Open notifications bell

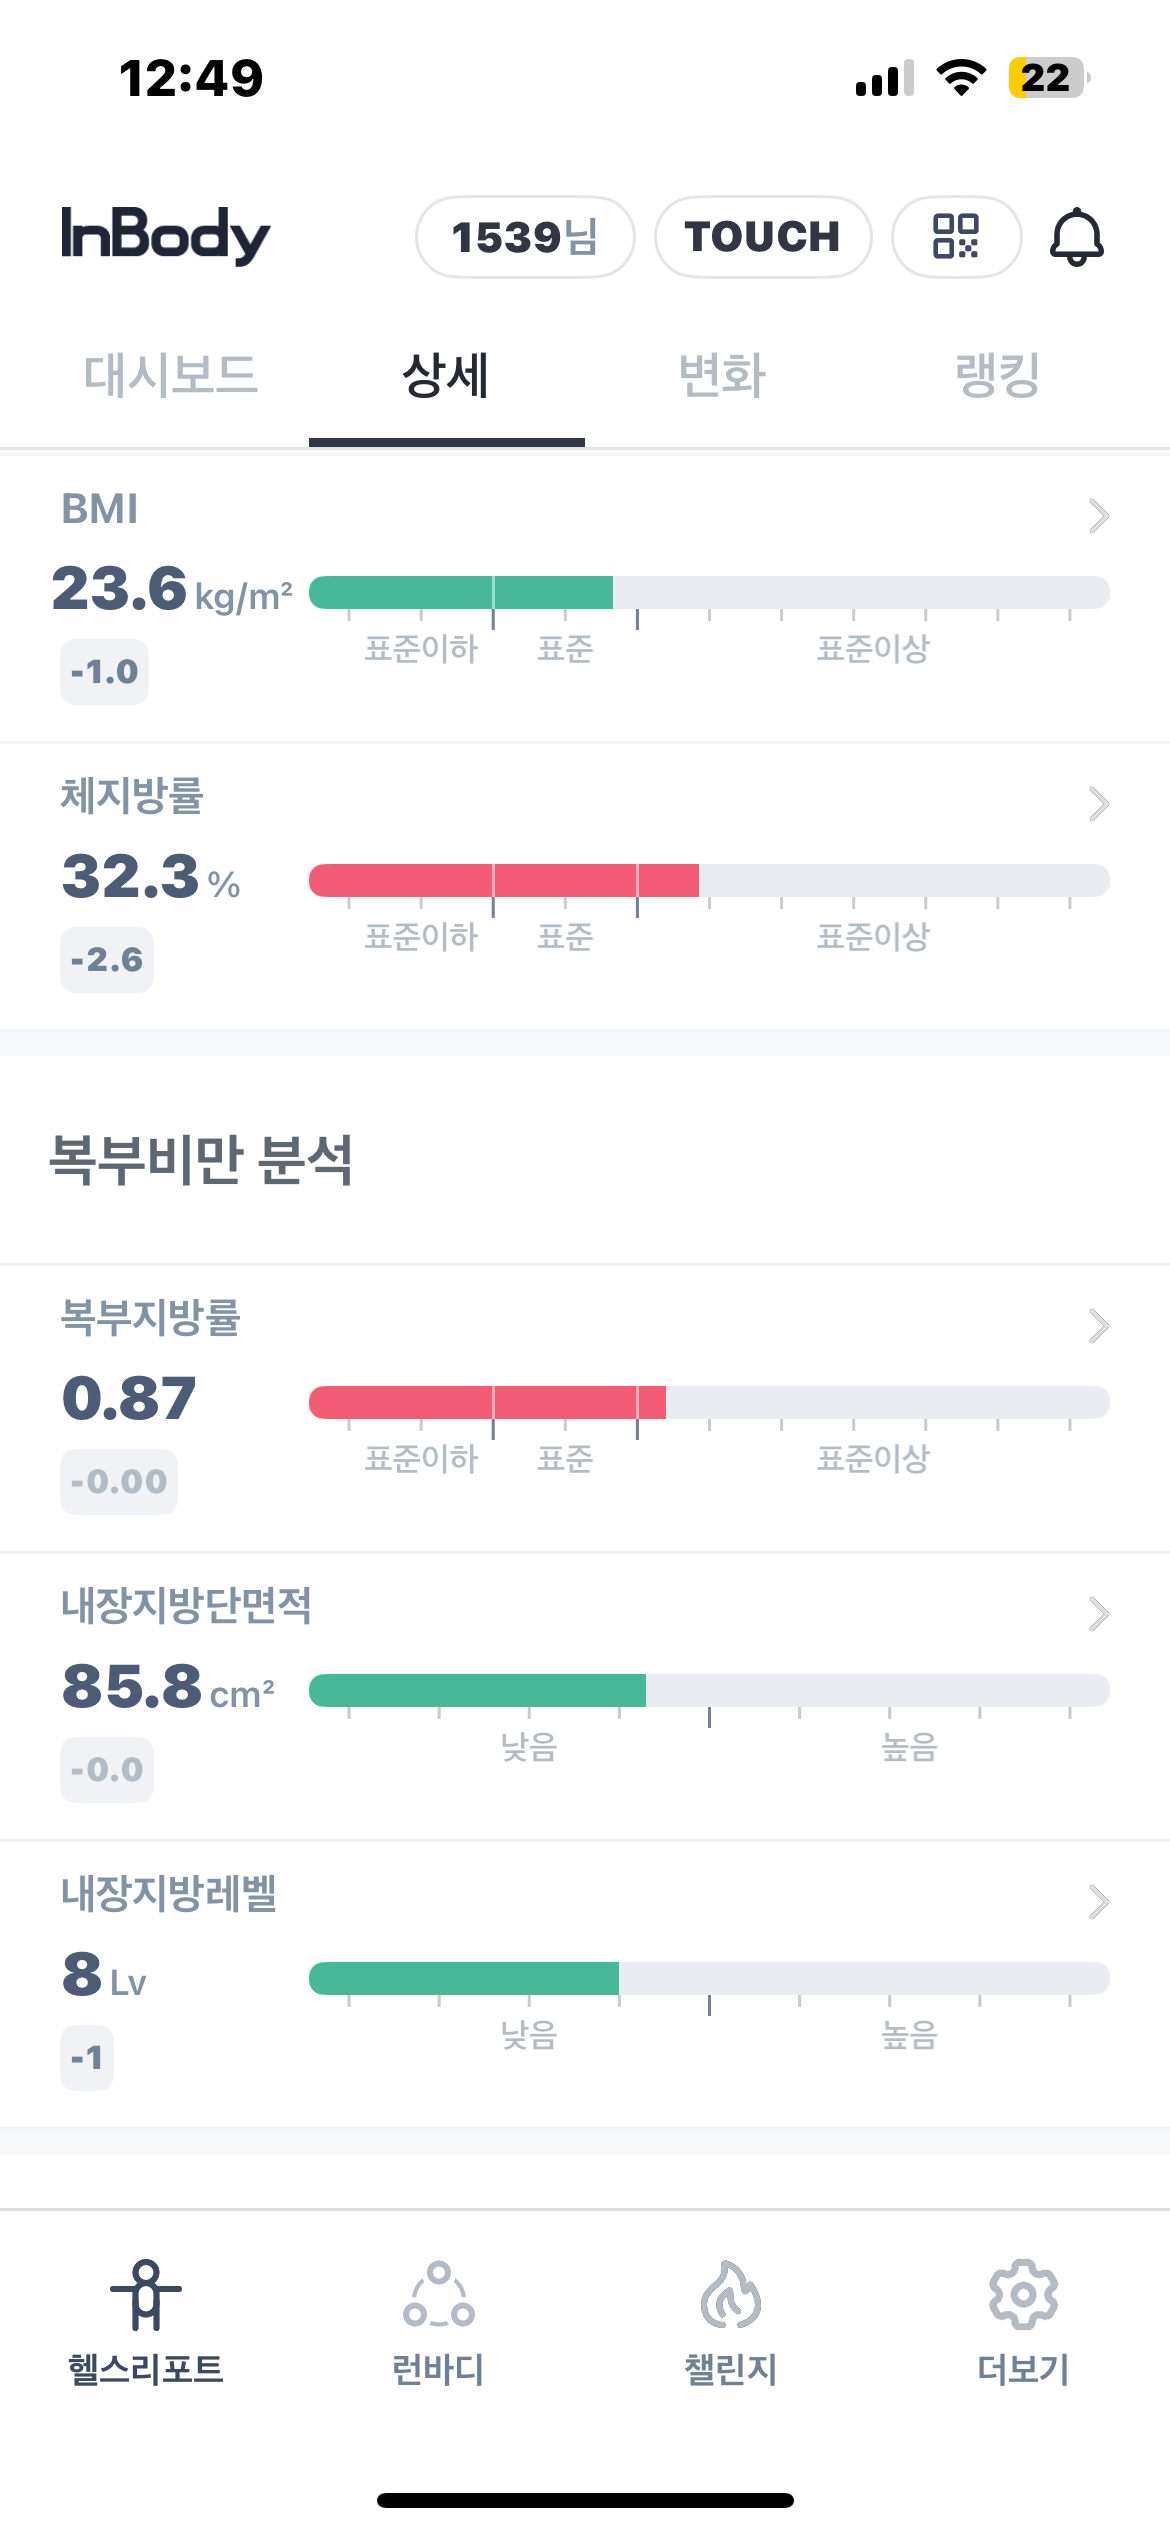tap(1076, 237)
